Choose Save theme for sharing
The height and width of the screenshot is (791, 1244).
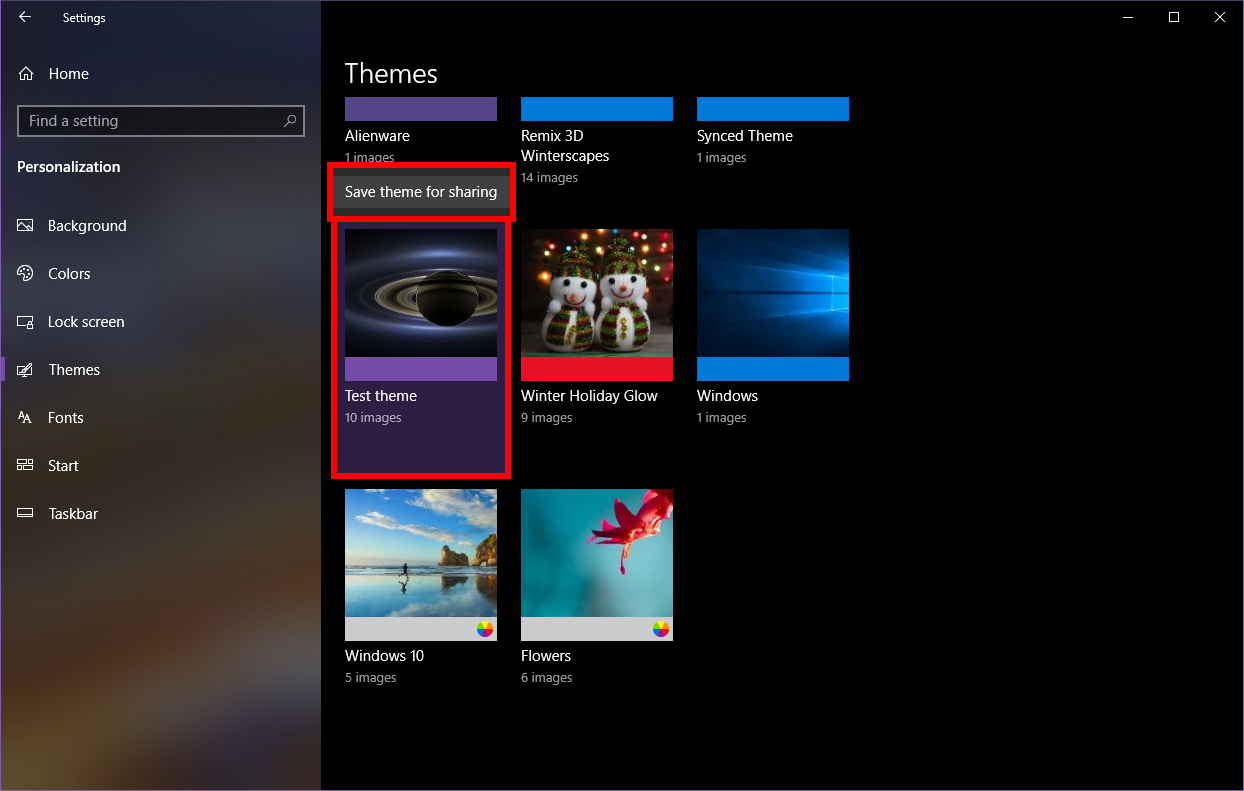(421, 192)
